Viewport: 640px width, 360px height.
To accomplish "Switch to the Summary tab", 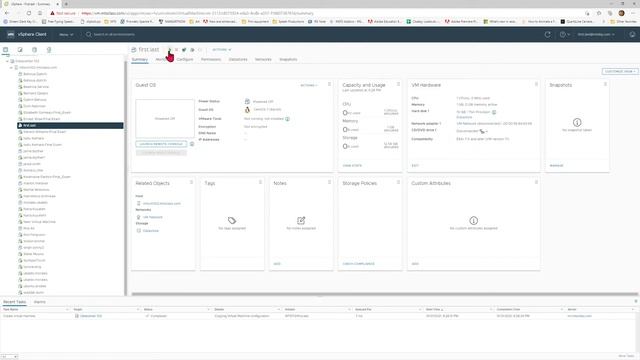I will coord(140,60).
